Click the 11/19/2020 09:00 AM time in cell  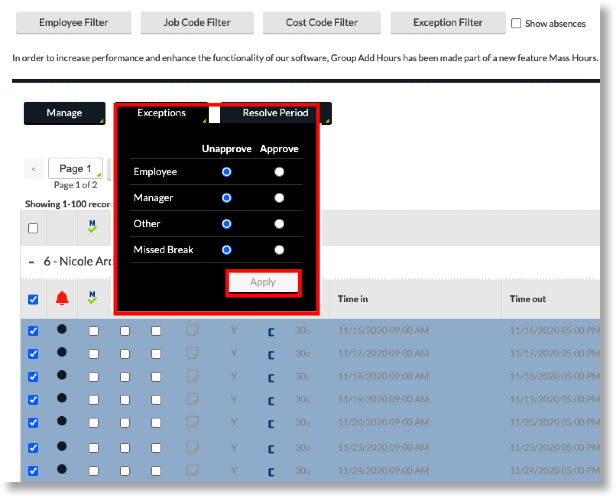[383, 399]
